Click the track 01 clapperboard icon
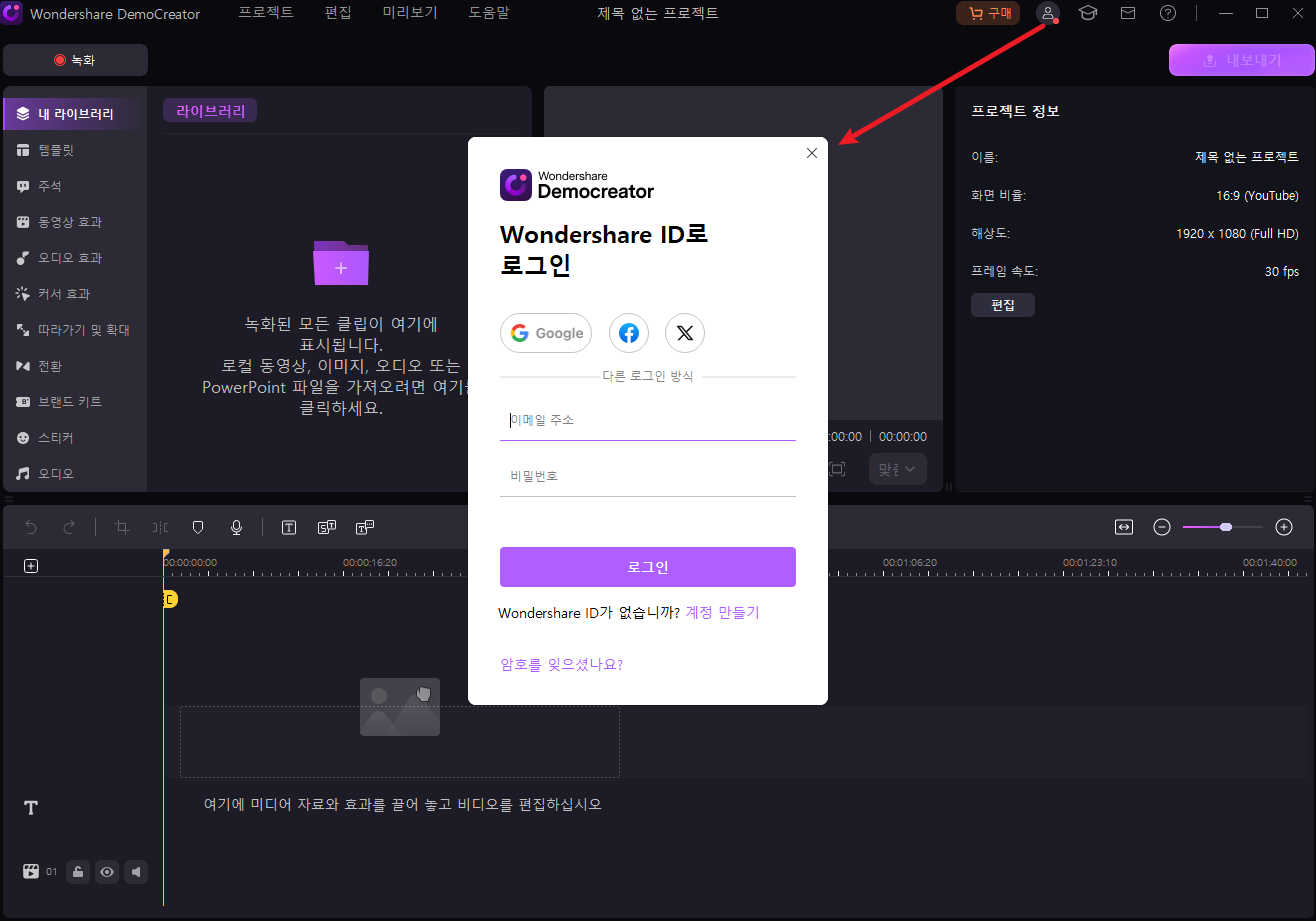Image resolution: width=1316 pixels, height=921 pixels. pos(31,872)
